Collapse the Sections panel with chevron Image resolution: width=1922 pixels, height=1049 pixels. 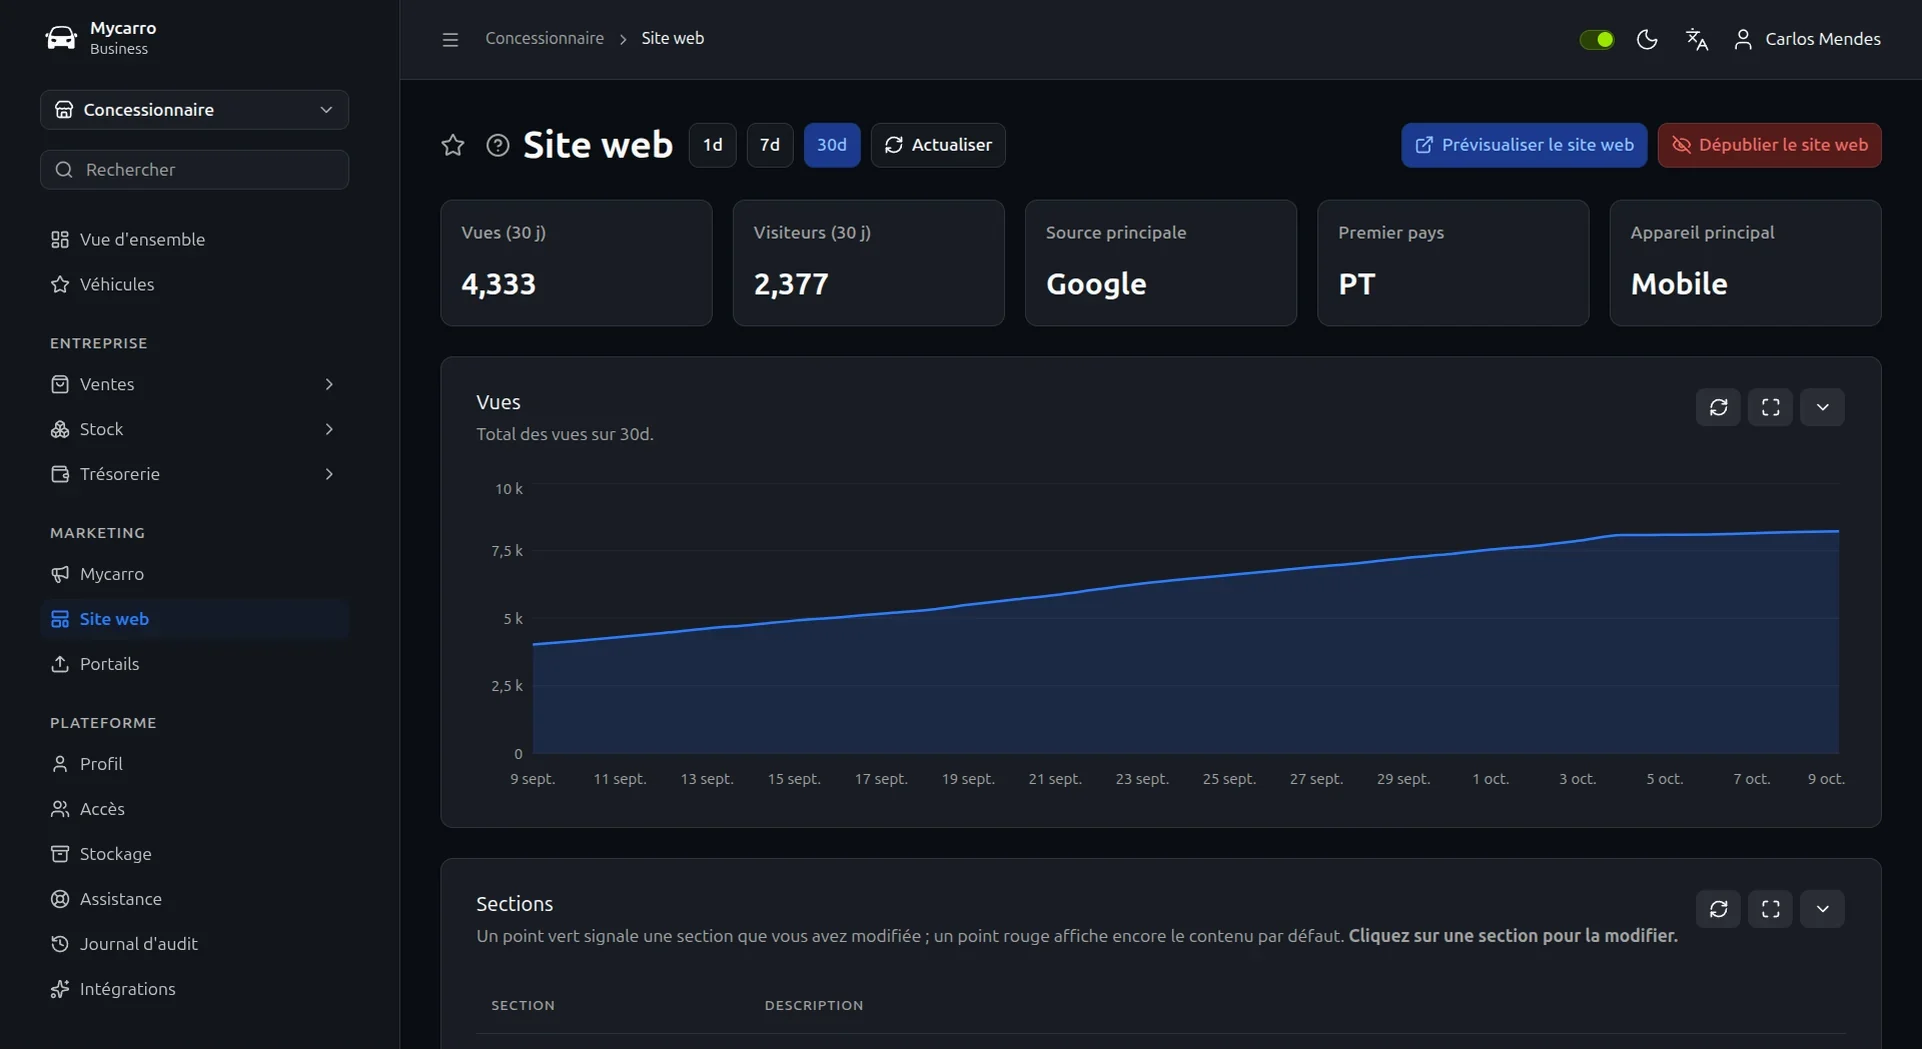(x=1823, y=909)
